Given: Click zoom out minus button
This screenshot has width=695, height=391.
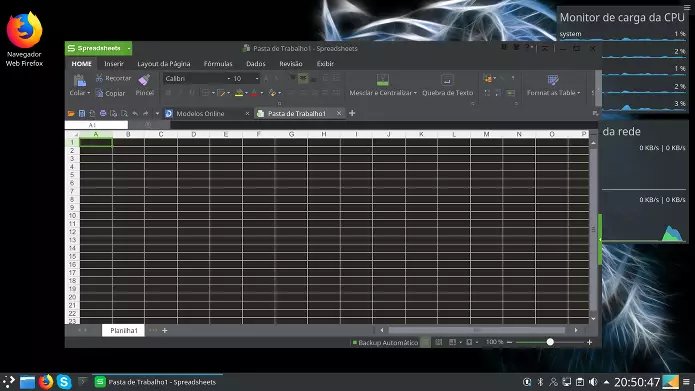Looking at the screenshot, I should click(x=509, y=342).
